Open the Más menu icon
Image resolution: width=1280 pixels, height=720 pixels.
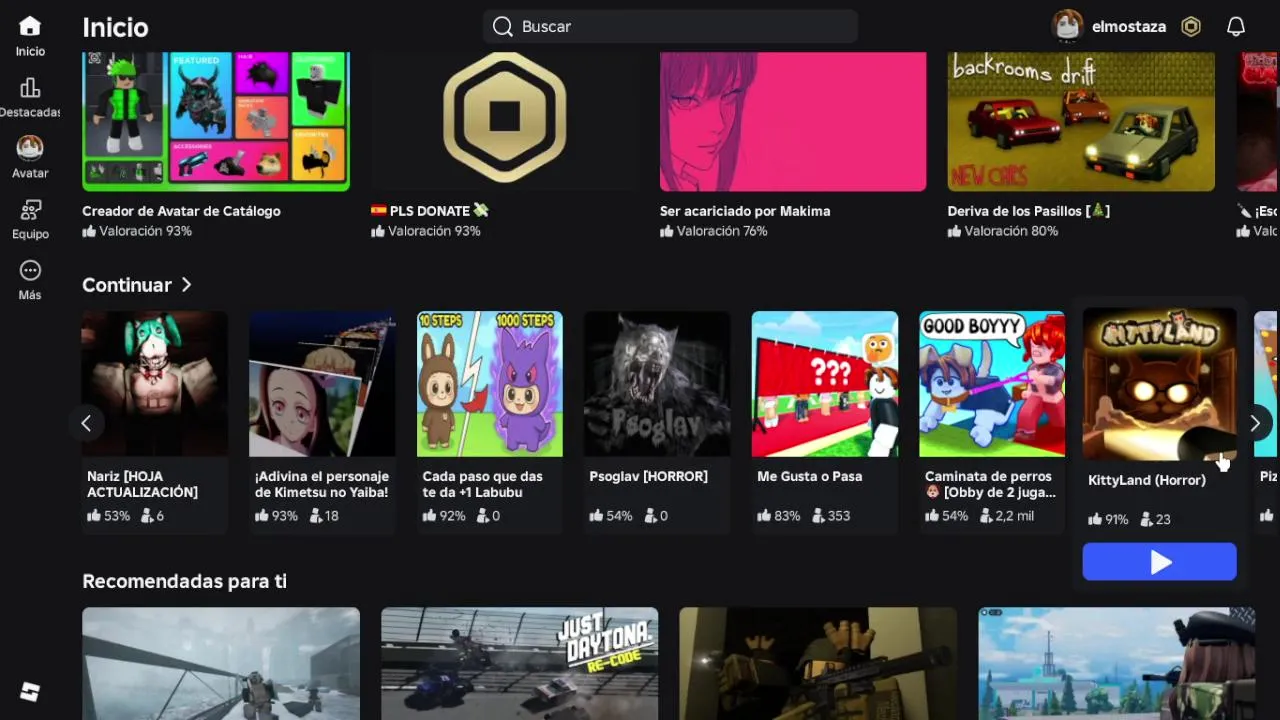pos(30,271)
